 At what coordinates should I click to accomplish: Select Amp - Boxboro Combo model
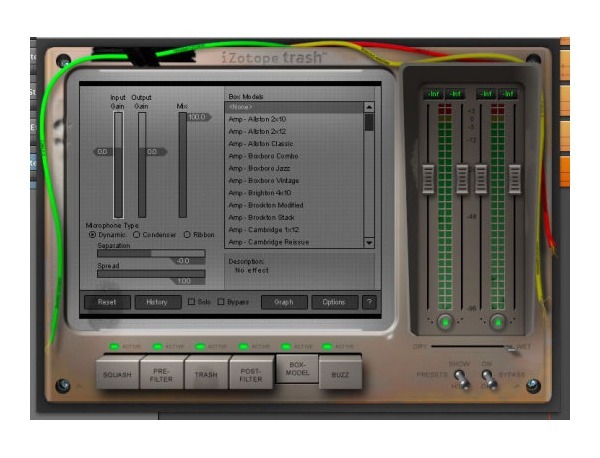pyautogui.click(x=294, y=156)
